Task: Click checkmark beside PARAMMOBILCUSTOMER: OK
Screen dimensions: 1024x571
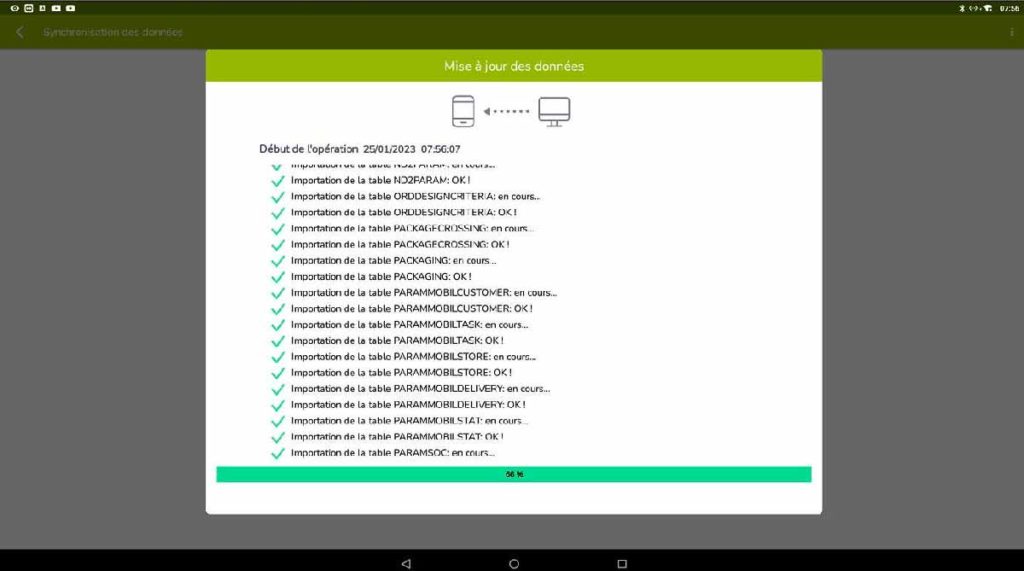Action: (278, 309)
